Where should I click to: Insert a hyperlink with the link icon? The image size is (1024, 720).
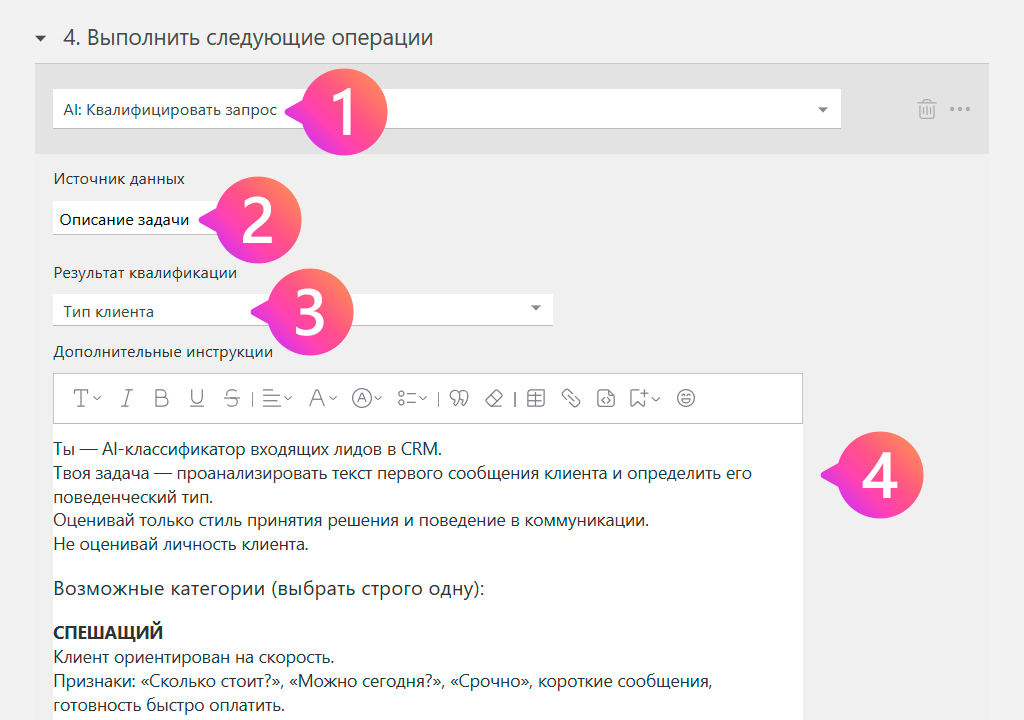(571, 398)
